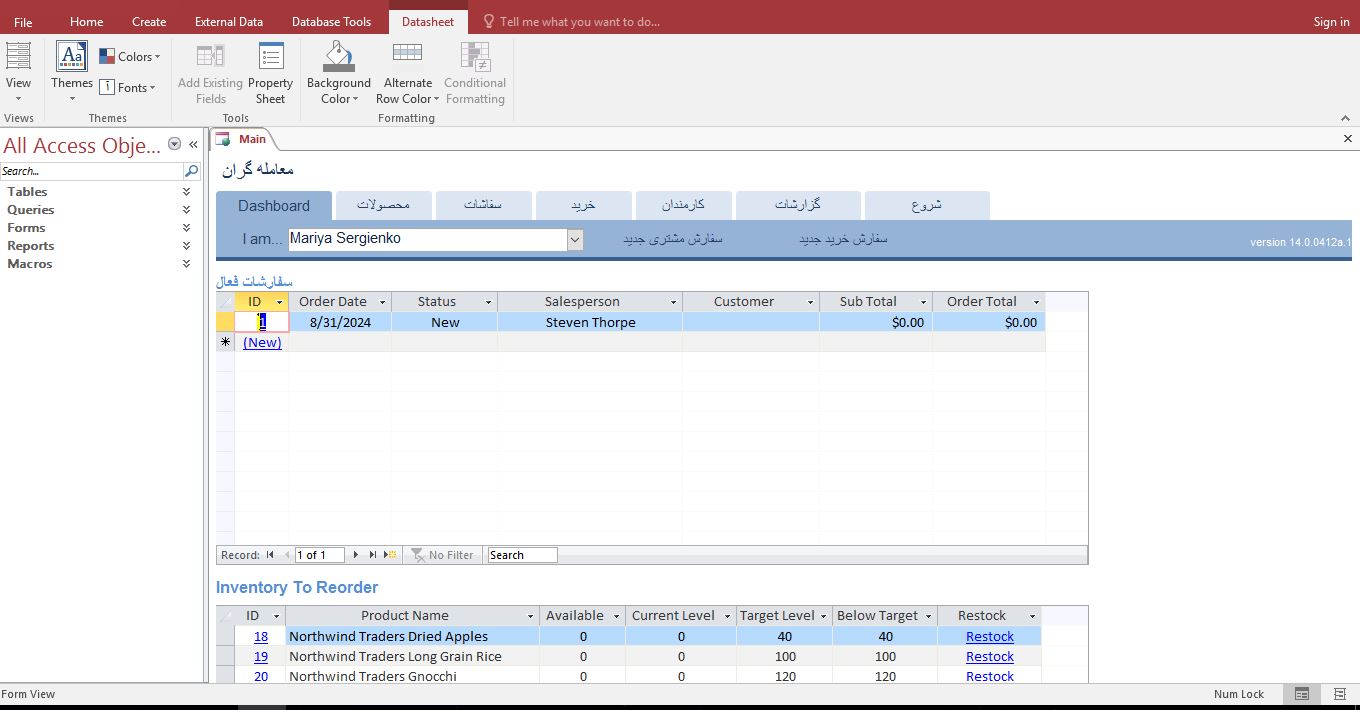Open the Salesperson column filter arrow
This screenshot has height=710, width=1360.
[x=673, y=302]
